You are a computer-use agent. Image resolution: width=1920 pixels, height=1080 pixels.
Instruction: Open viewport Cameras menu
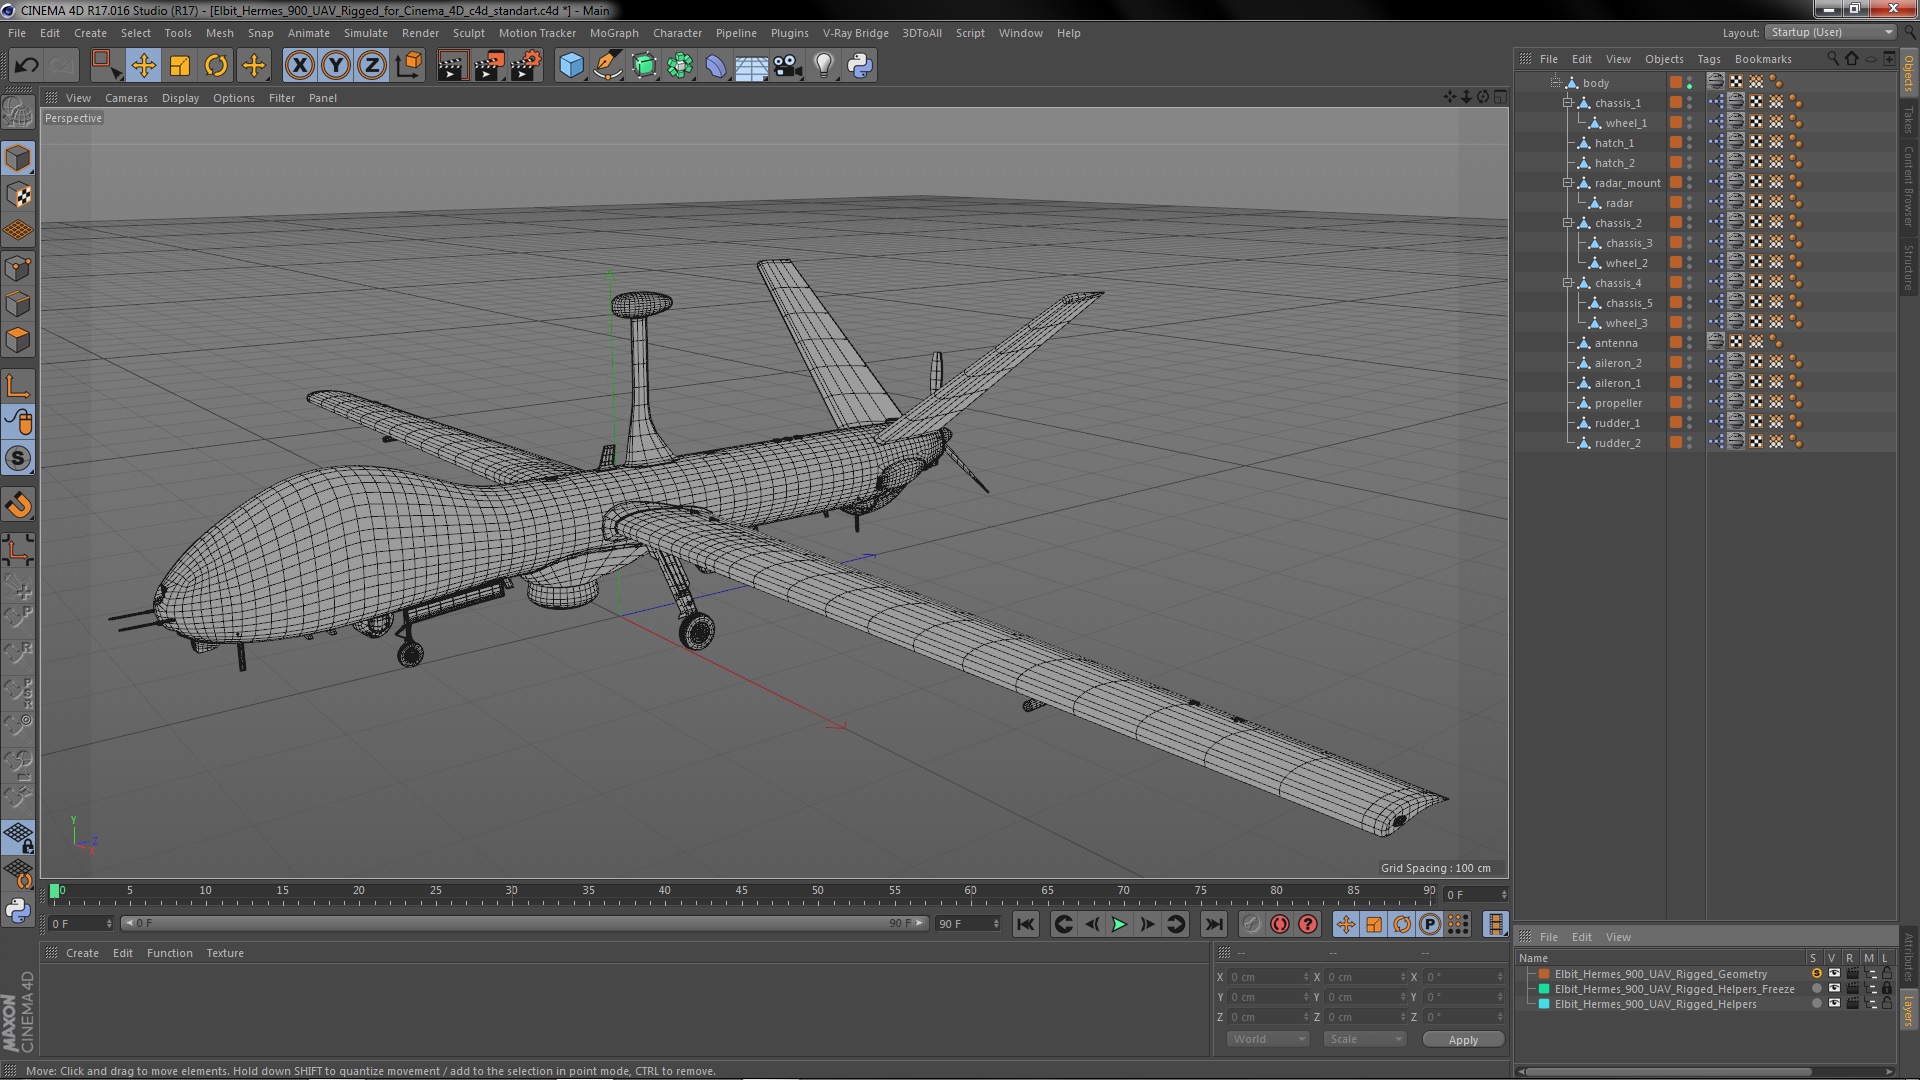126,98
